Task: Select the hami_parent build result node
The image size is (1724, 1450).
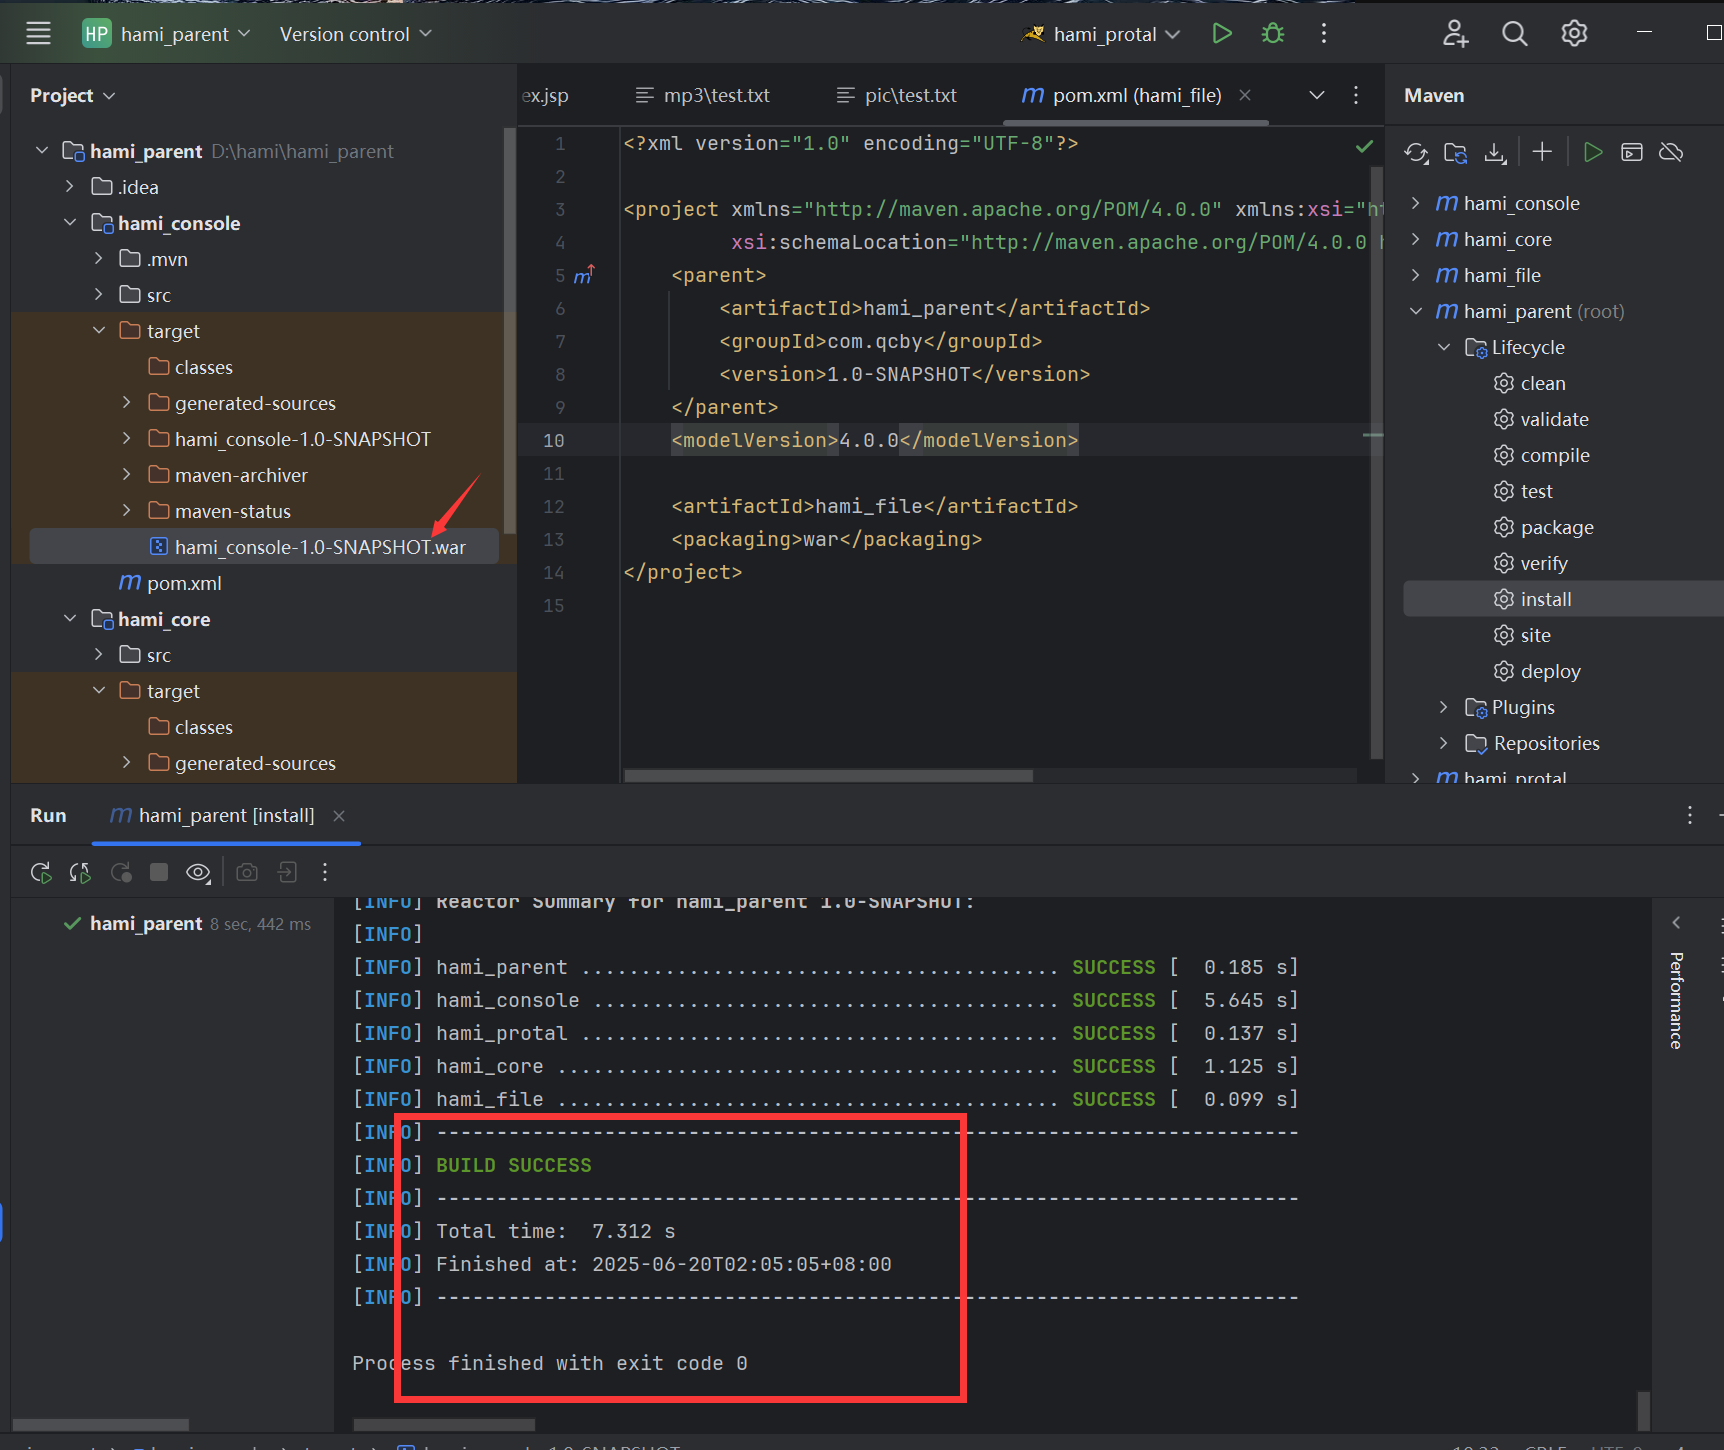Action: [186, 924]
